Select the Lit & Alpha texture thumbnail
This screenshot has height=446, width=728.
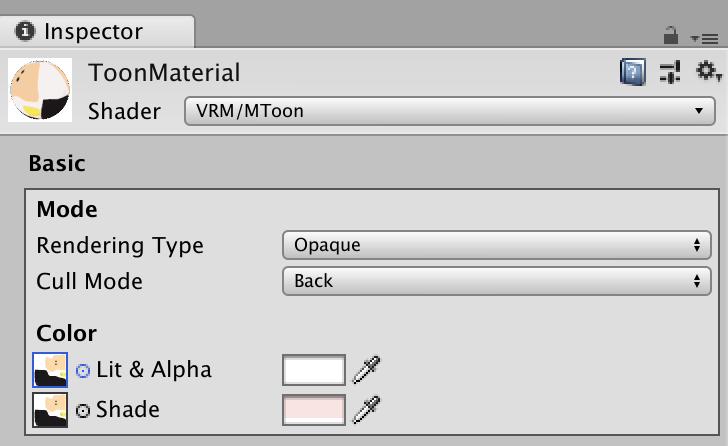(x=50, y=370)
